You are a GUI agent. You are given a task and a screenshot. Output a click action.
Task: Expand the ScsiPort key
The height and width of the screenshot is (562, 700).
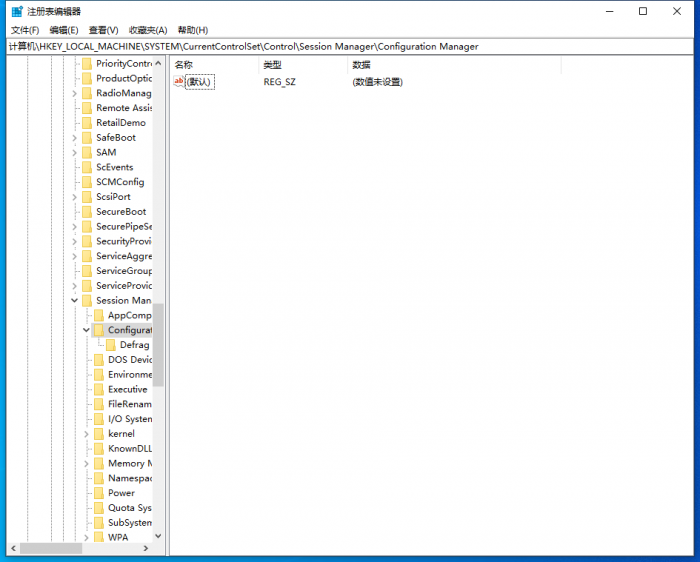pyautogui.click(x=75, y=197)
